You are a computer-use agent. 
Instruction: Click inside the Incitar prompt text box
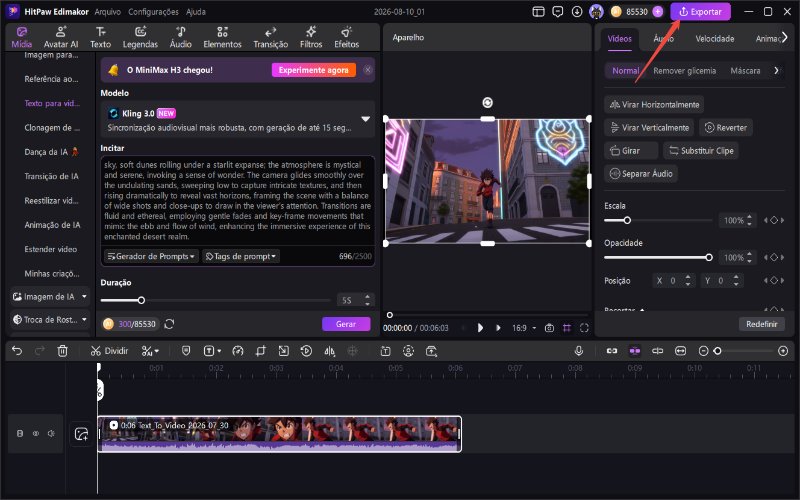238,201
